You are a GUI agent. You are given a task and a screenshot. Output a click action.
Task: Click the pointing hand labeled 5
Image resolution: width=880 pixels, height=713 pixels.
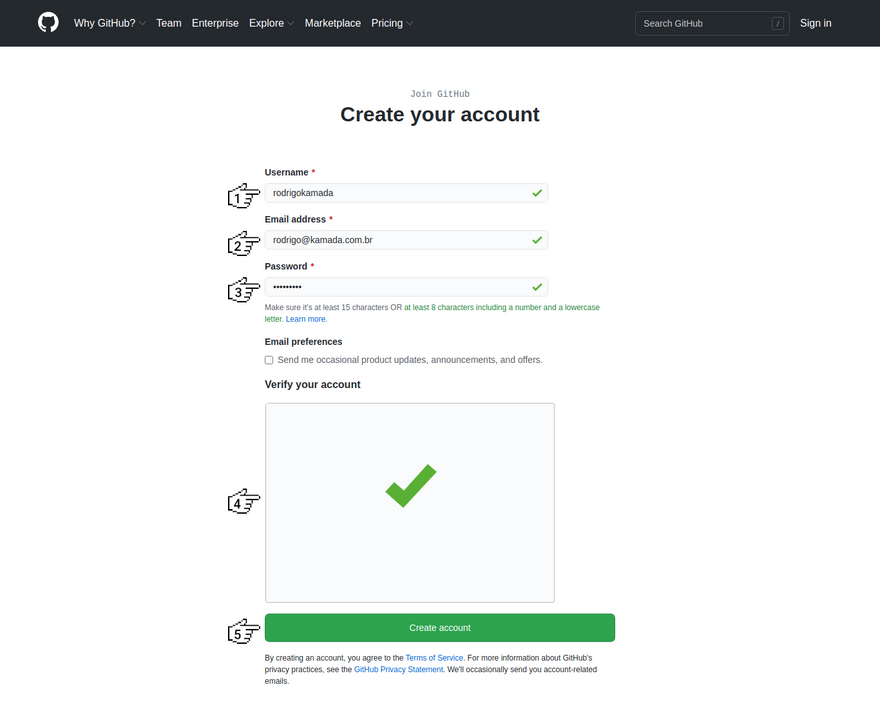[x=244, y=631]
